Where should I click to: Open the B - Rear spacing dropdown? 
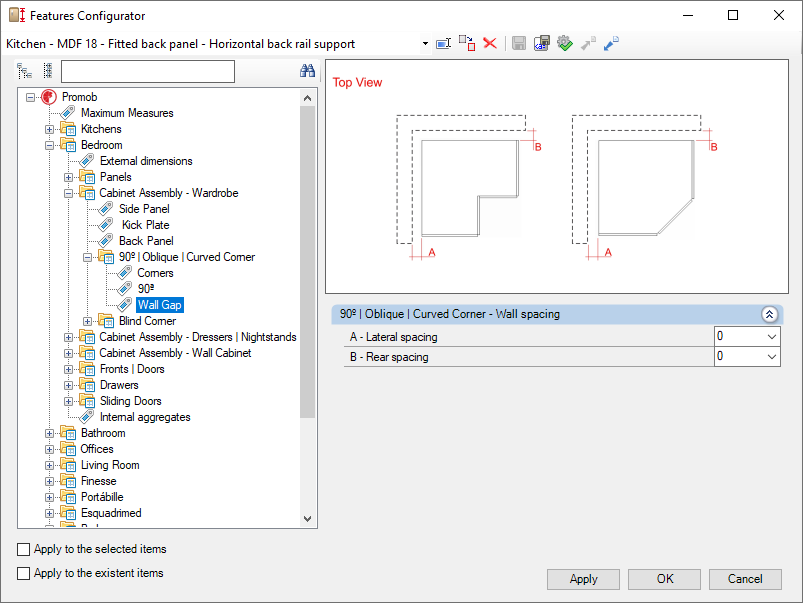point(770,357)
